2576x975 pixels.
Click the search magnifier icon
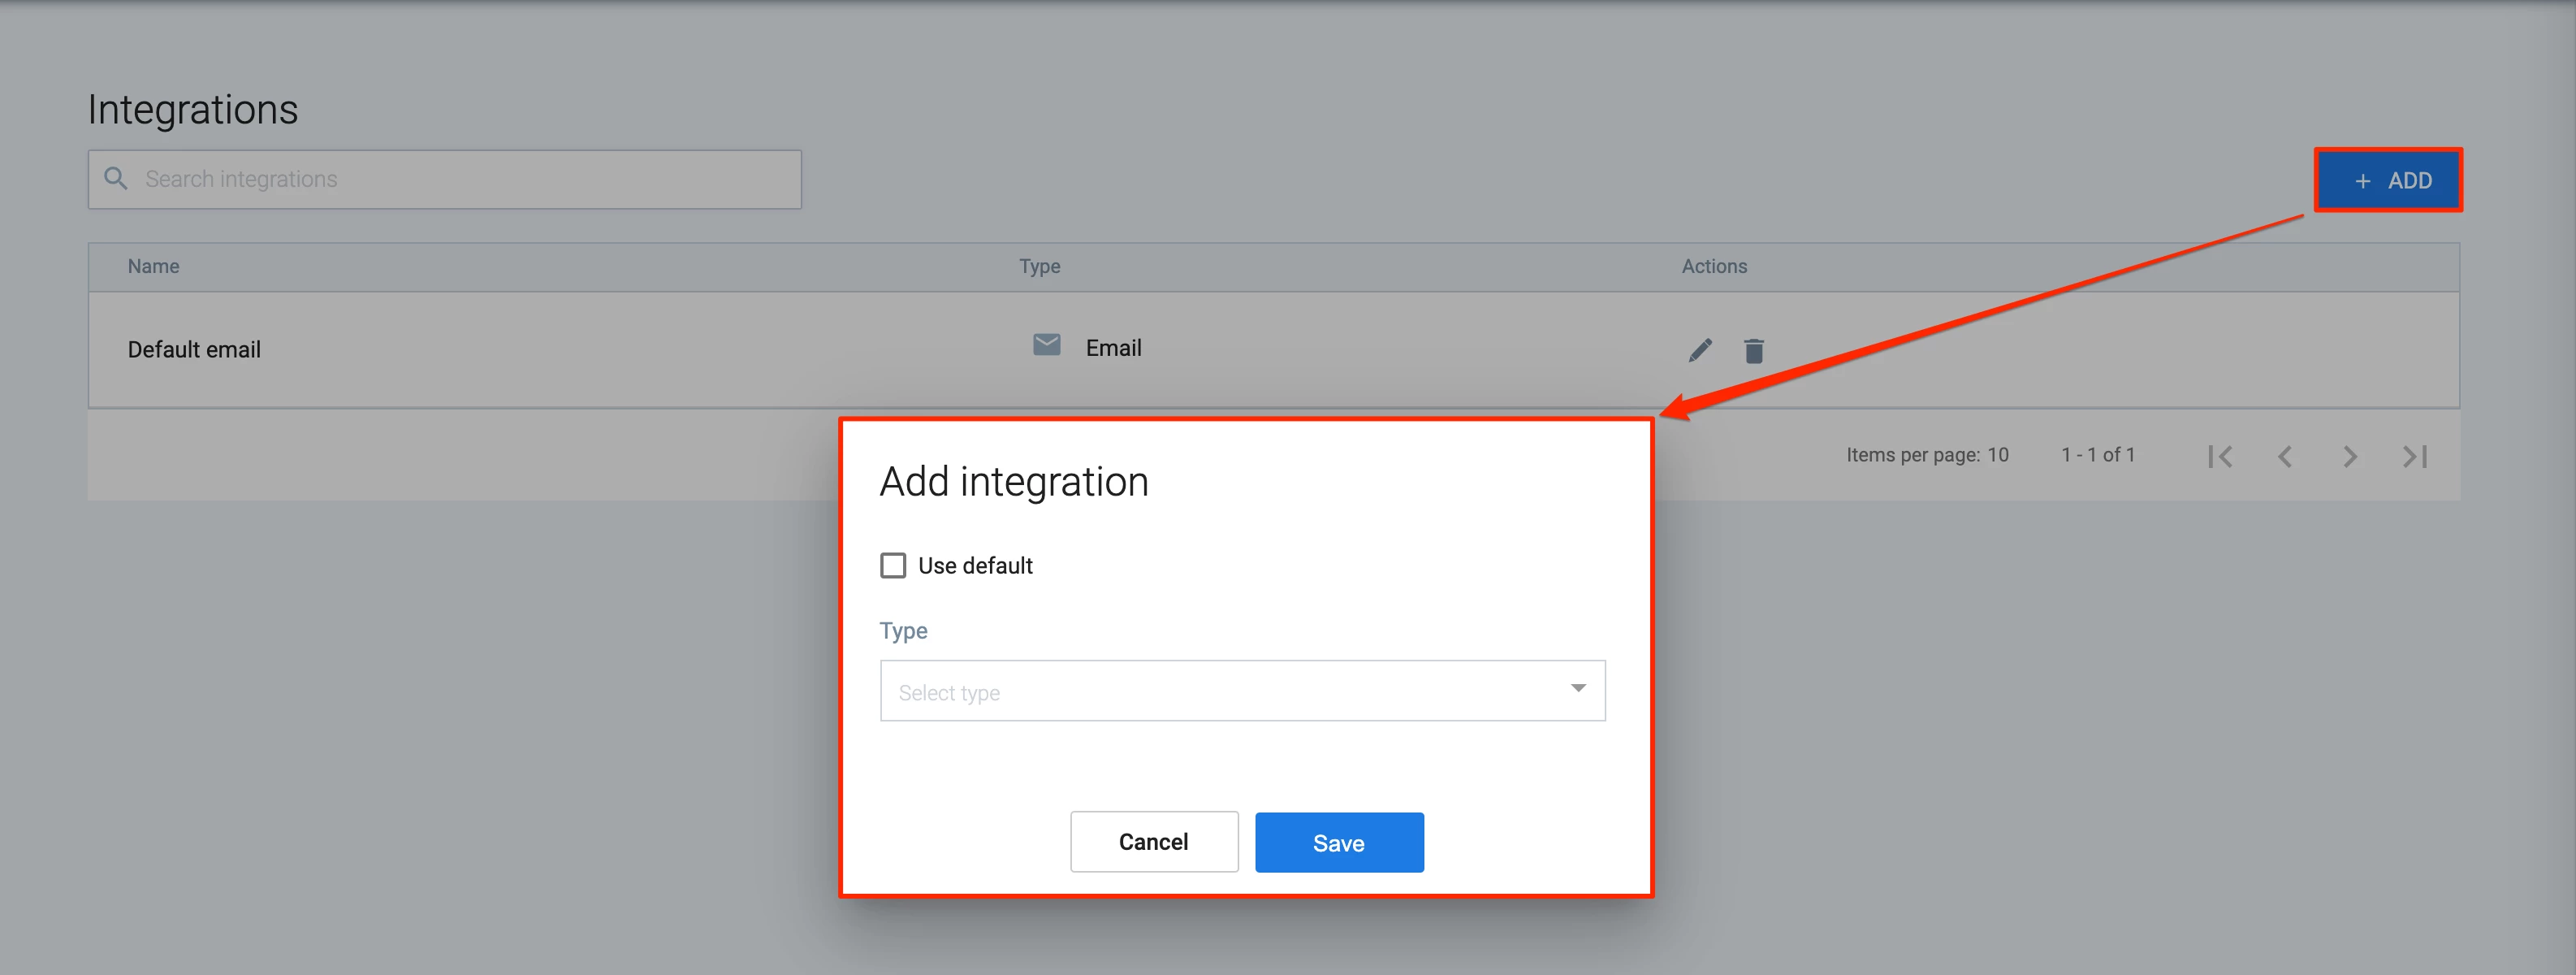click(116, 179)
